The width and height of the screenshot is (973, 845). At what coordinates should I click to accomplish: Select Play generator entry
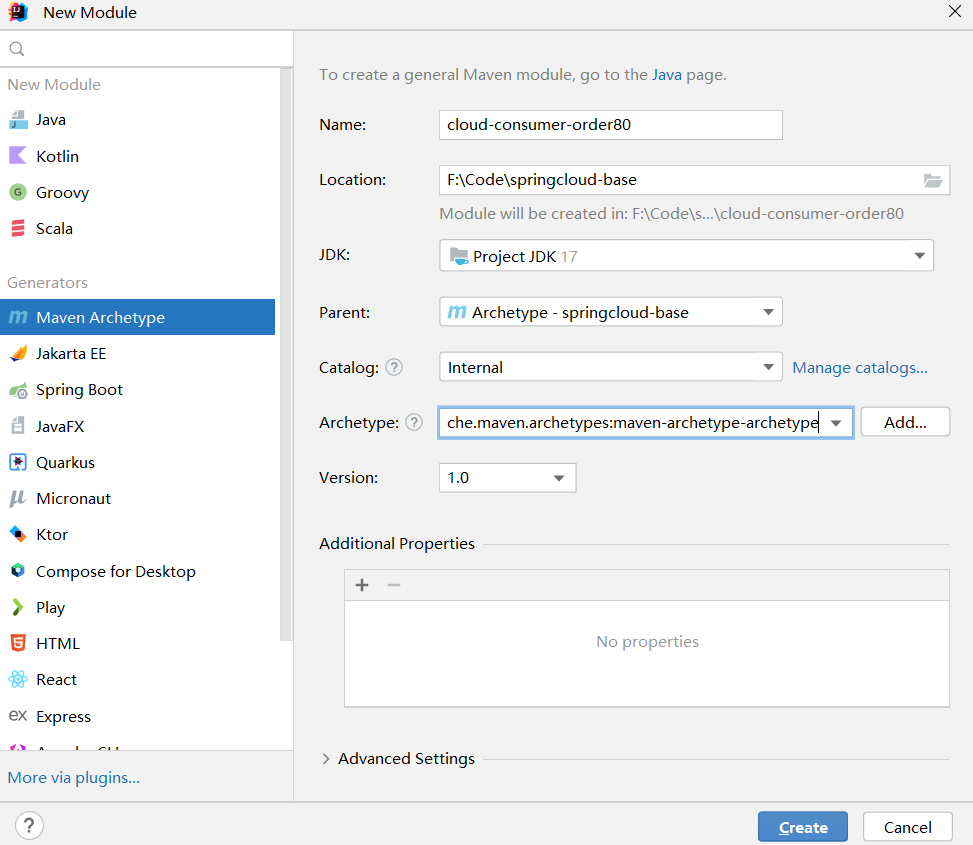click(138, 607)
